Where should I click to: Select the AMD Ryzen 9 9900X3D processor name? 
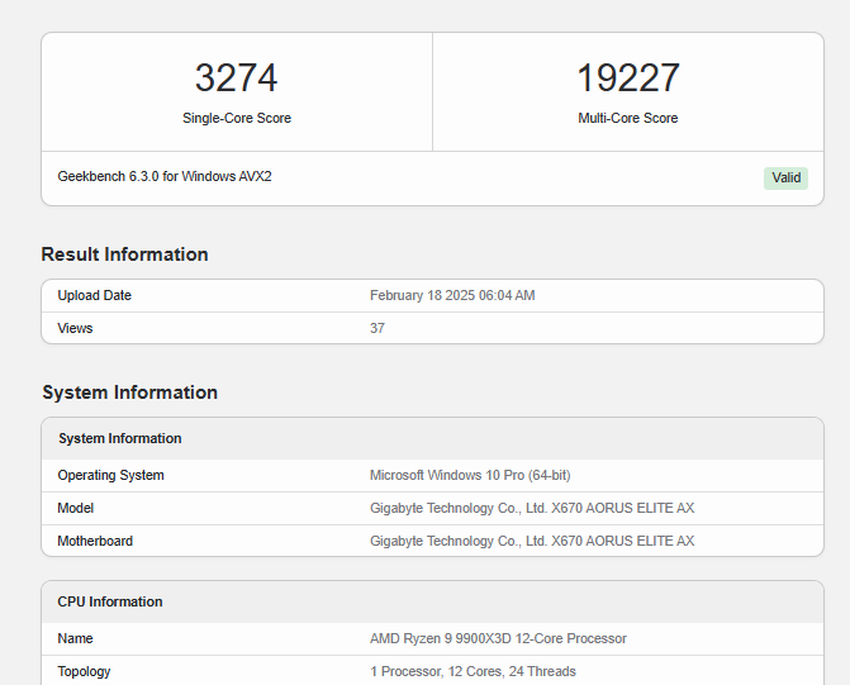click(x=498, y=638)
